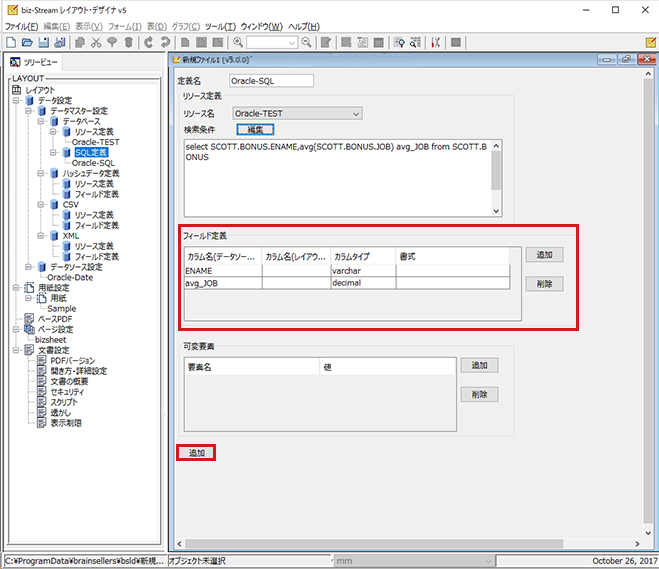Create a new file from the toolbar

11,42
